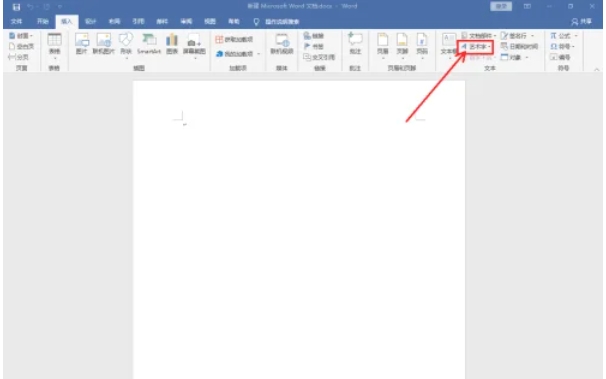The height and width of the screenshot is (379, 606).
Task: Switch to the Review (审阅) tab
Action: coord(186,22)
